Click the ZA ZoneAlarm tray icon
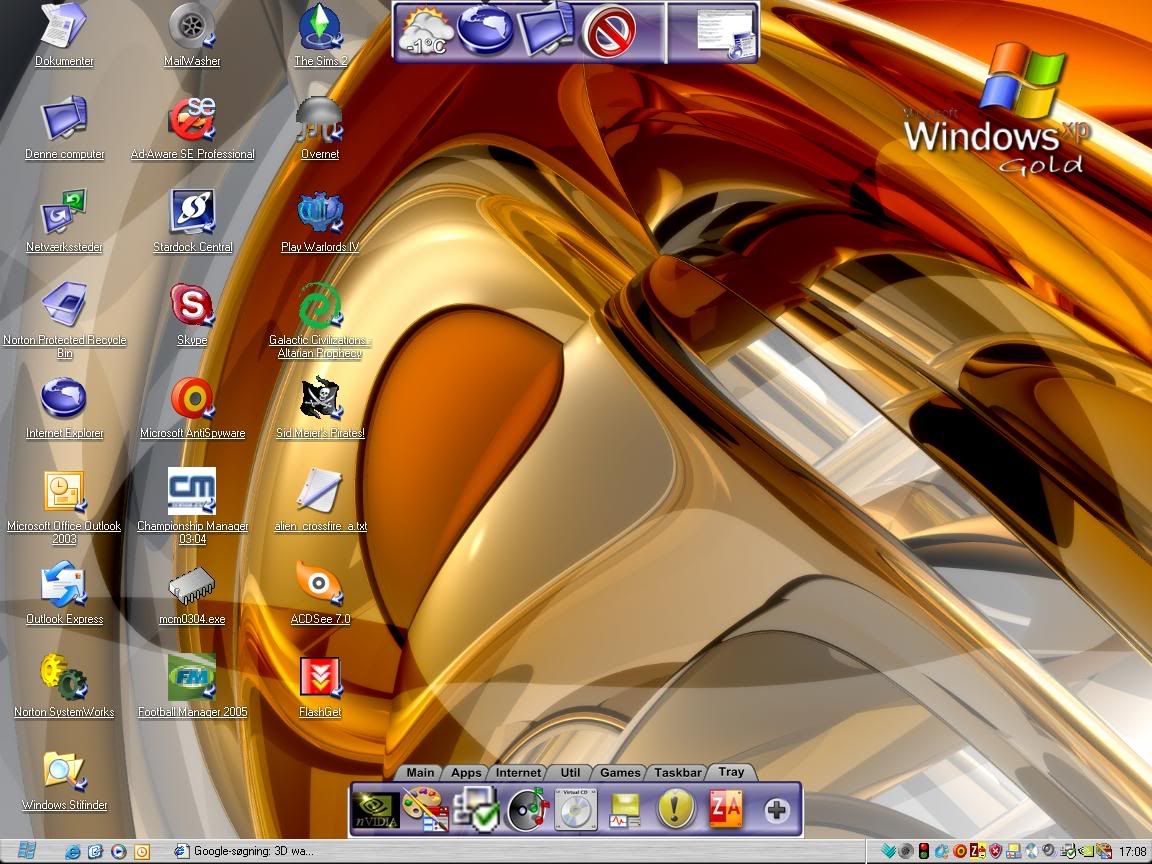This screenshot has height=864, width=1152. pos(978,851)
